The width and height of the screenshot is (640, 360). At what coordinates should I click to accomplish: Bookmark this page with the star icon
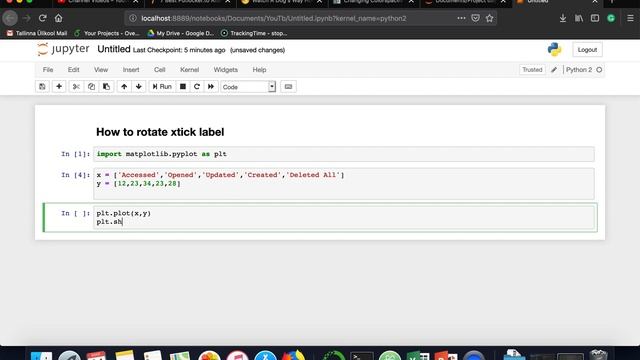[489, 18]
